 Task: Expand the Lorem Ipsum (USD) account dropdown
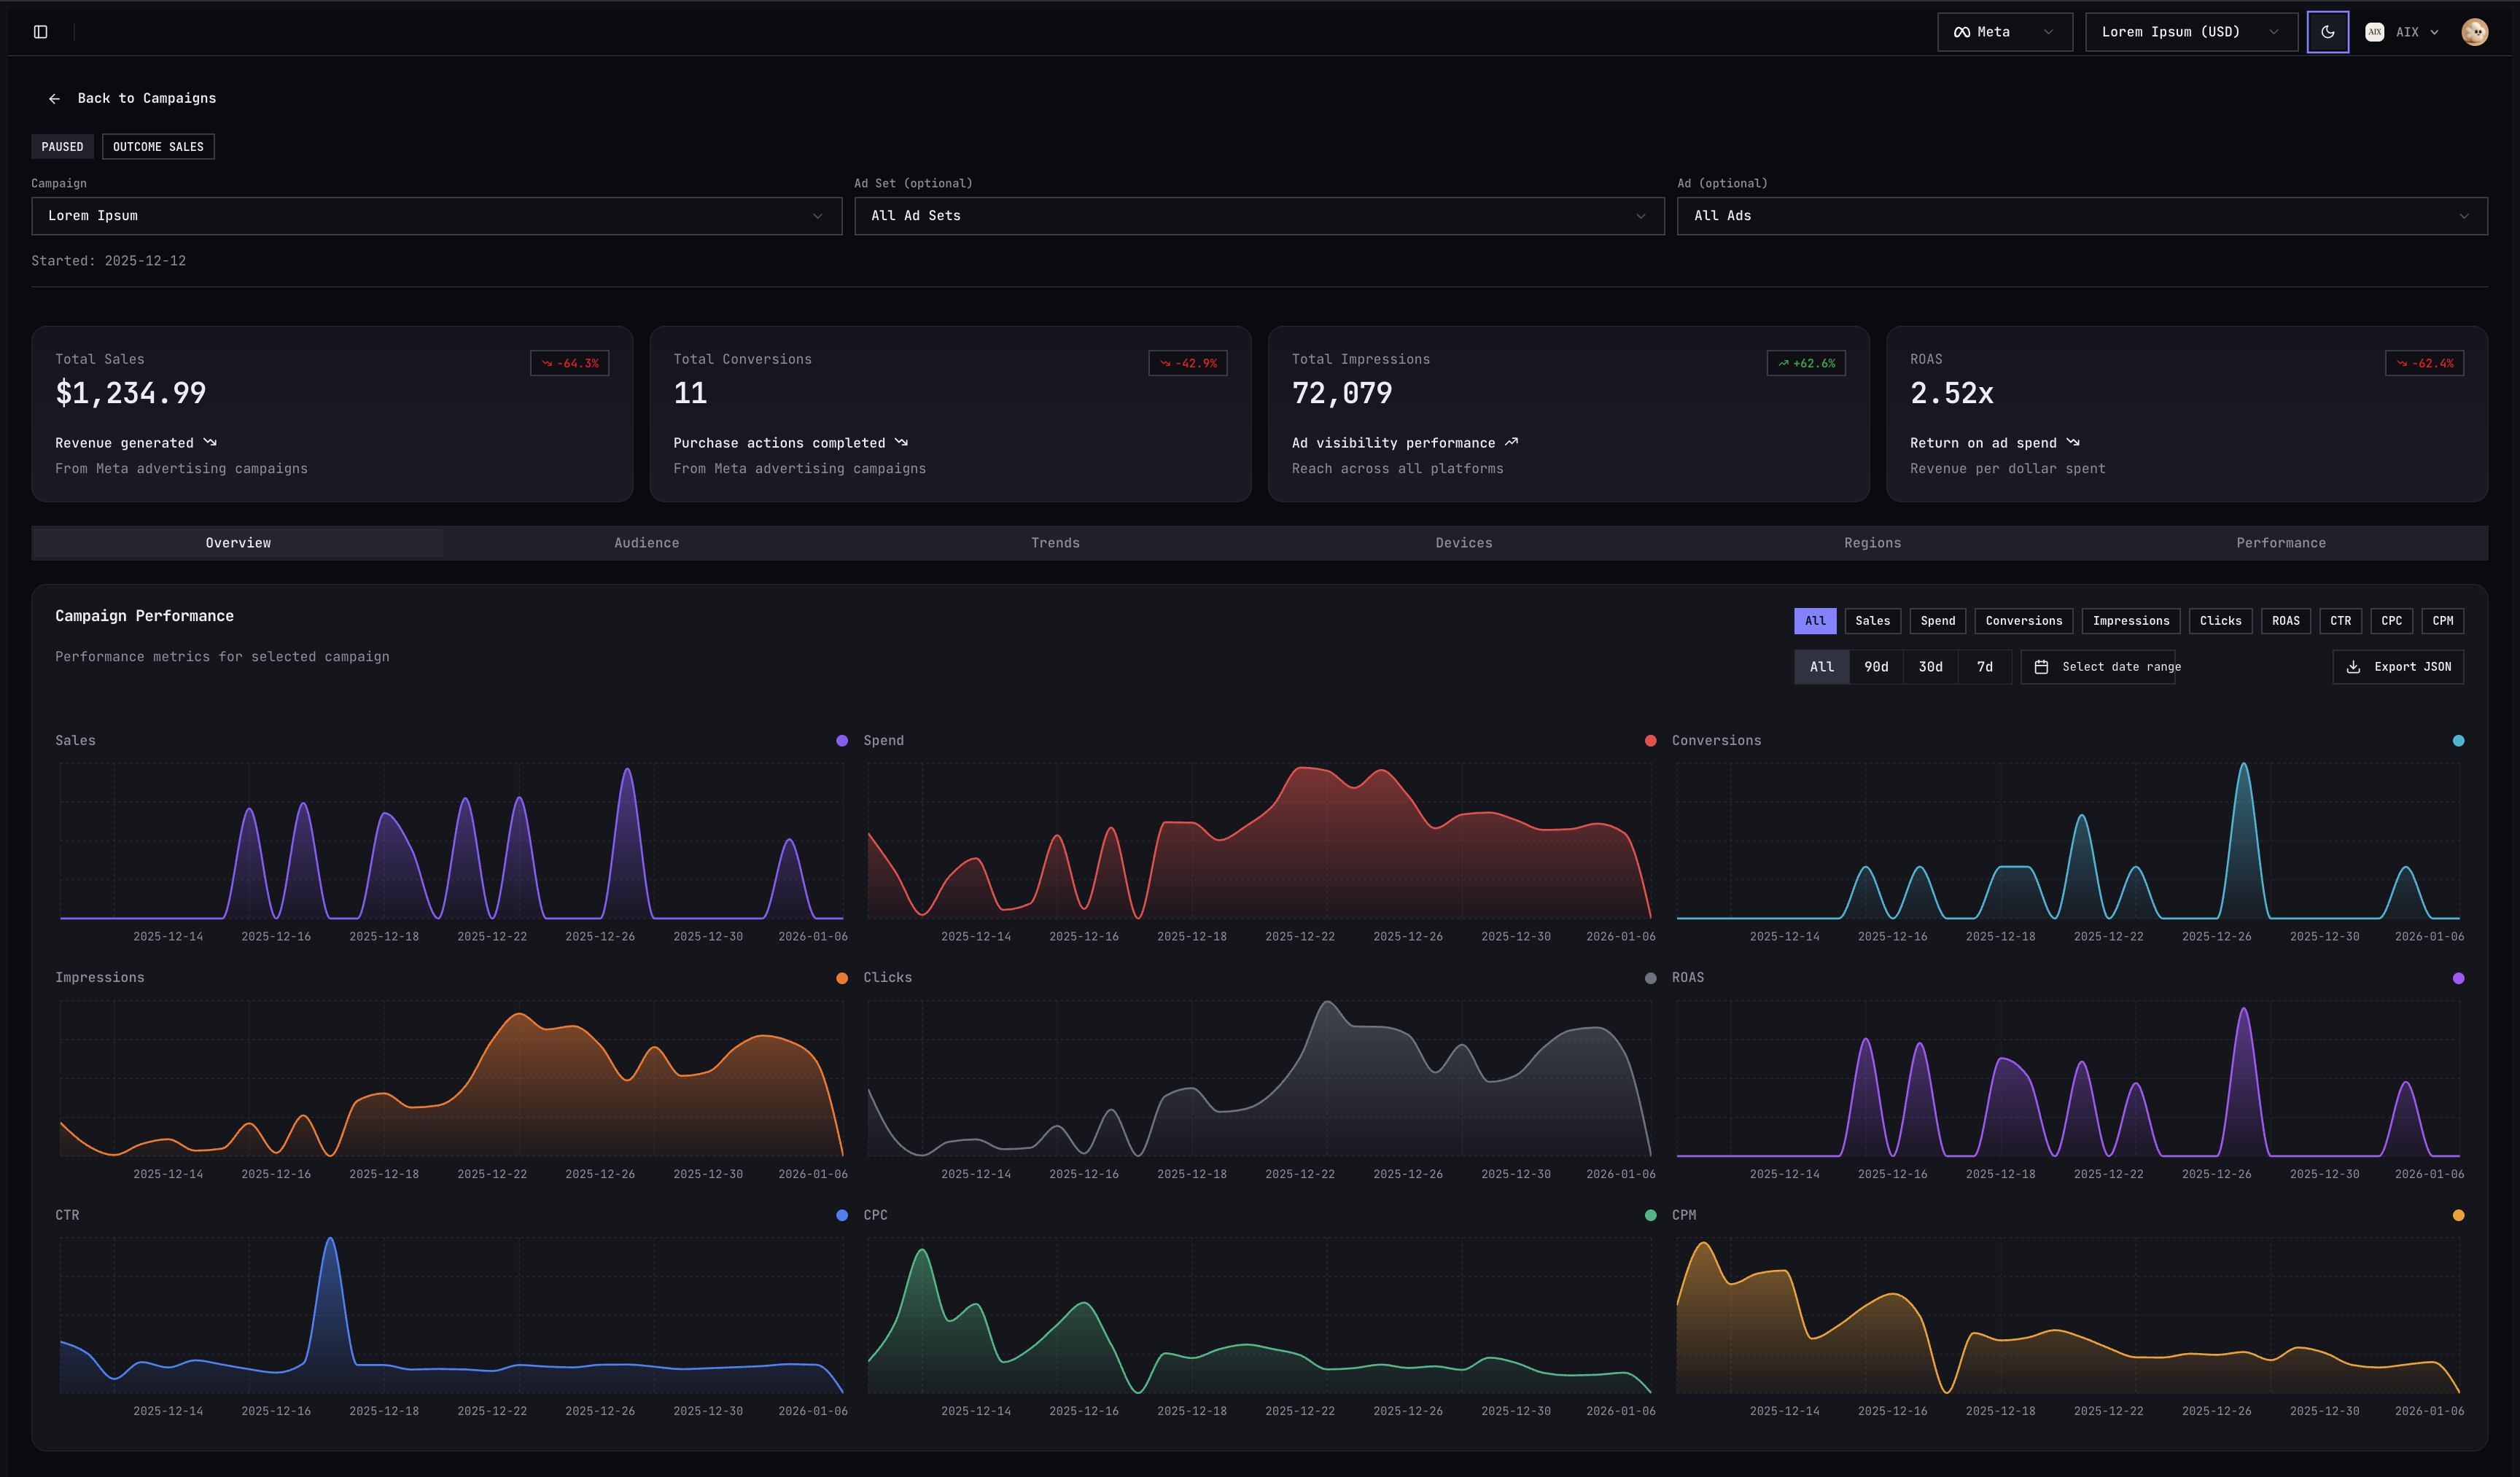coord(2191,31)
